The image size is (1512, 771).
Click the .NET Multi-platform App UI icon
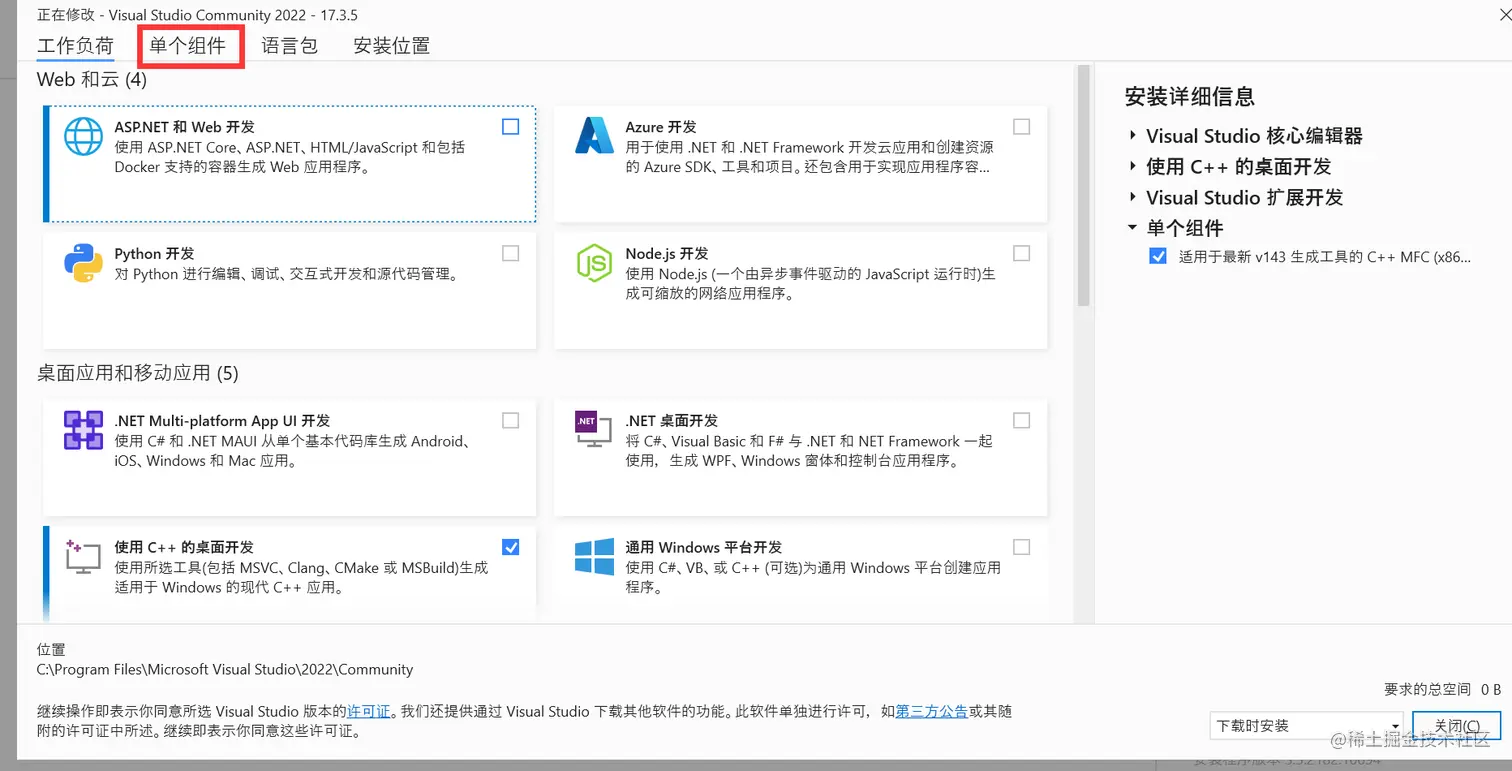point(84,430)
